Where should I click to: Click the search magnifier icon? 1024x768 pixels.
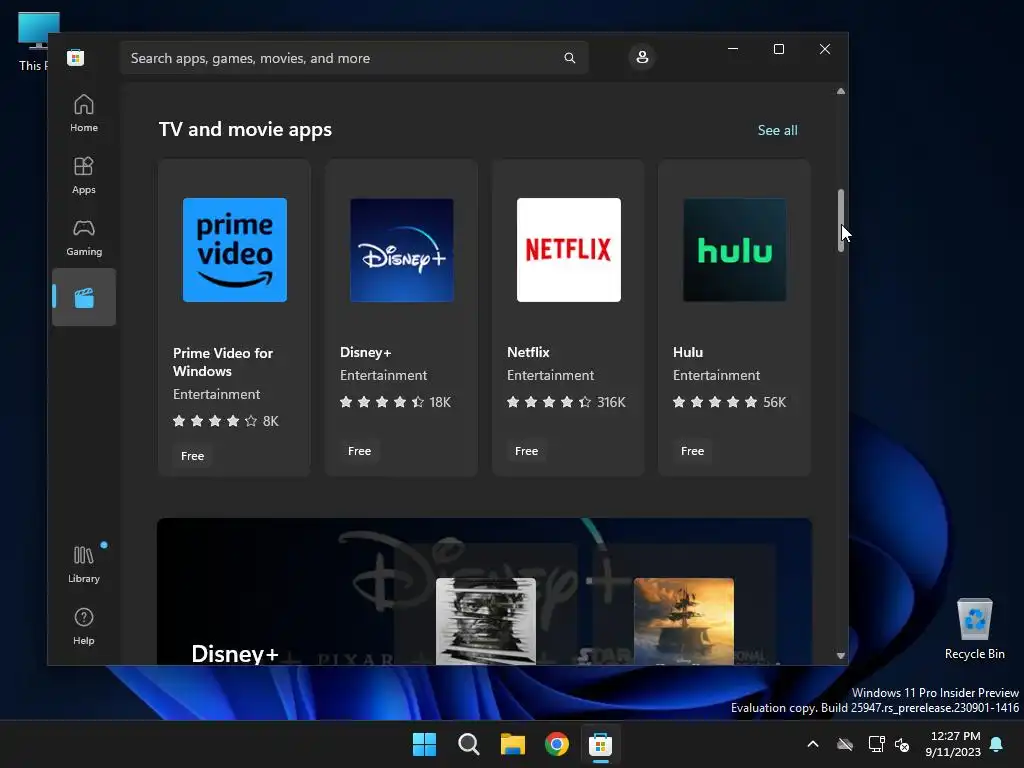tap(569, 58)
